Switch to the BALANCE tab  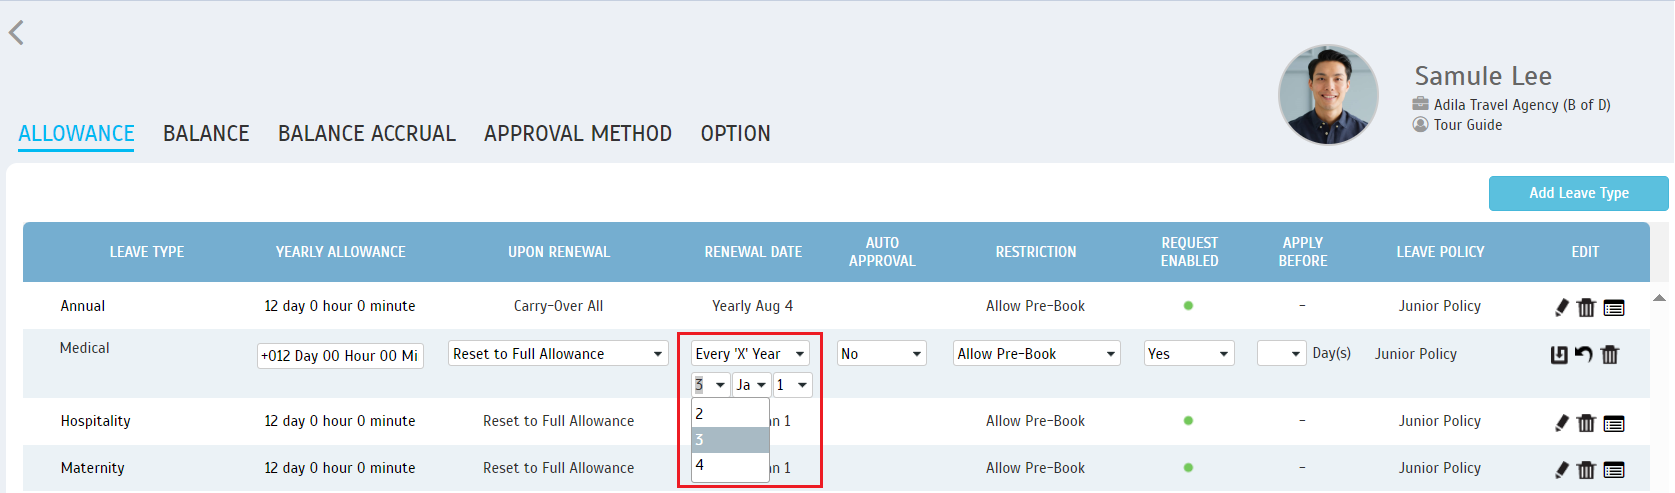[206, 134]
